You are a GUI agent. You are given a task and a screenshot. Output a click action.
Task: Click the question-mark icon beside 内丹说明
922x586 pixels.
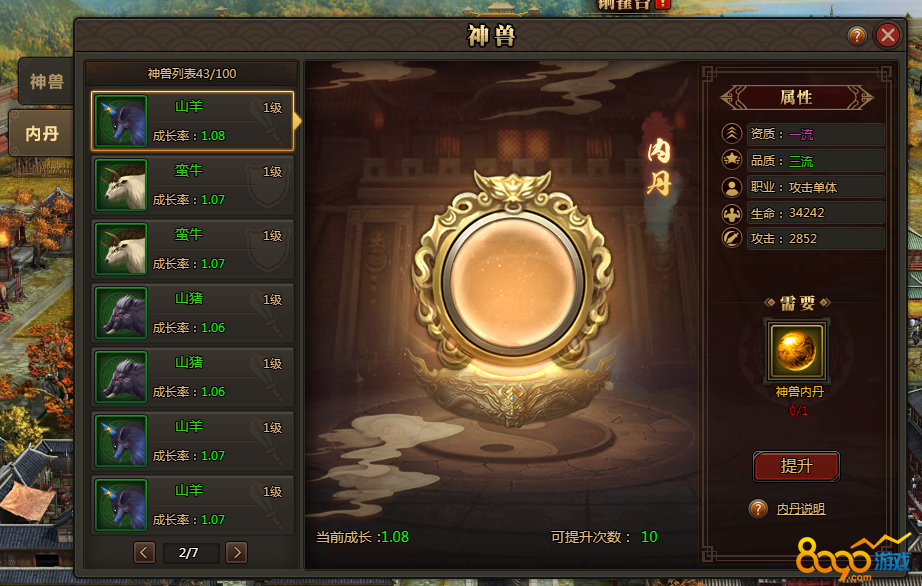coord(758,508)
